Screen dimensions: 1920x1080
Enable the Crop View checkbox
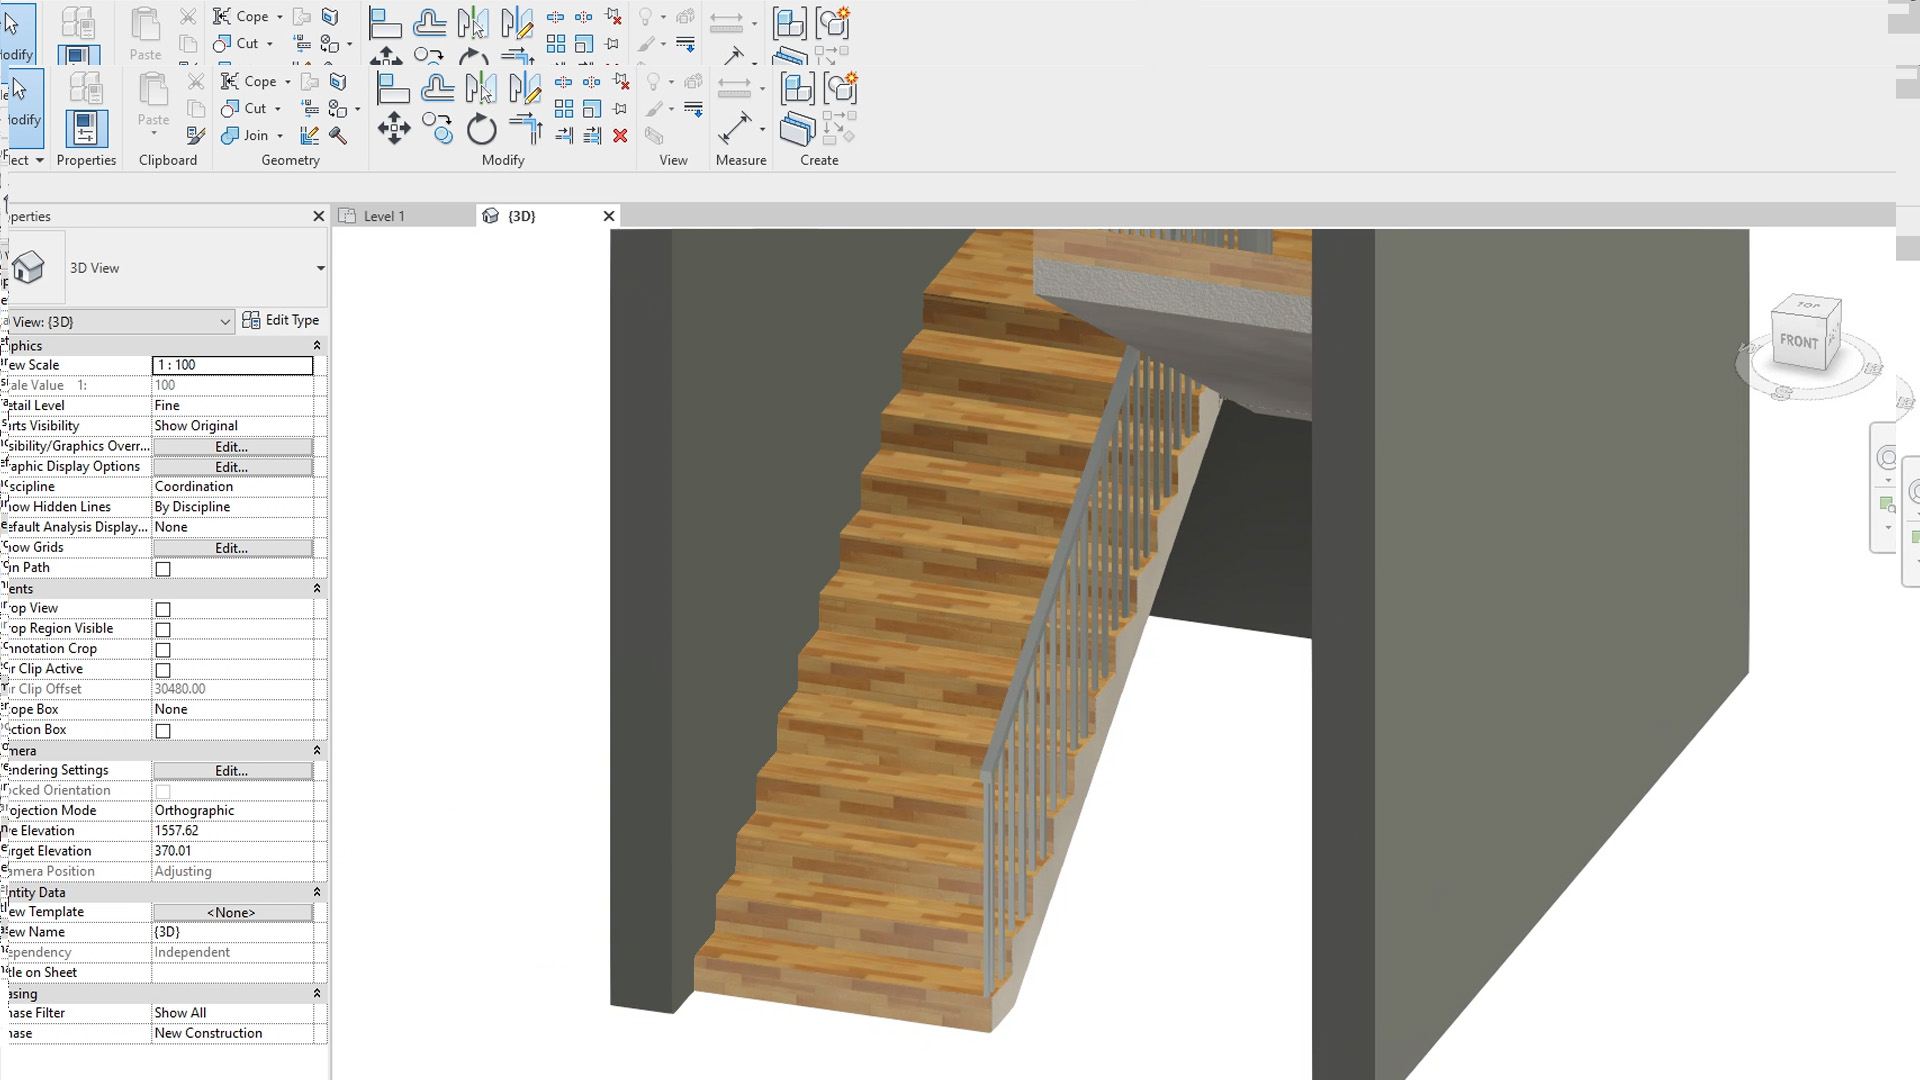click(163, 609)
